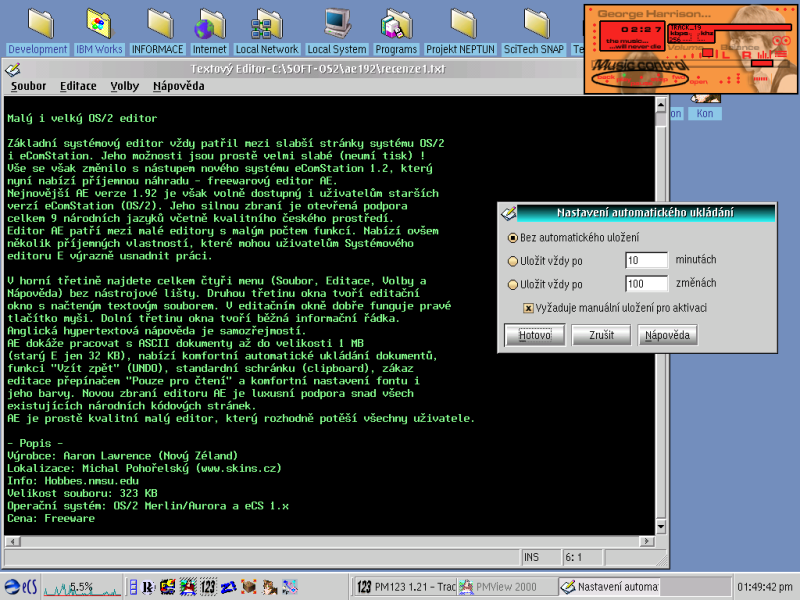This screenshot has width=800, height=600.
Task: Open the Editace menu
Action: point(78,86)
